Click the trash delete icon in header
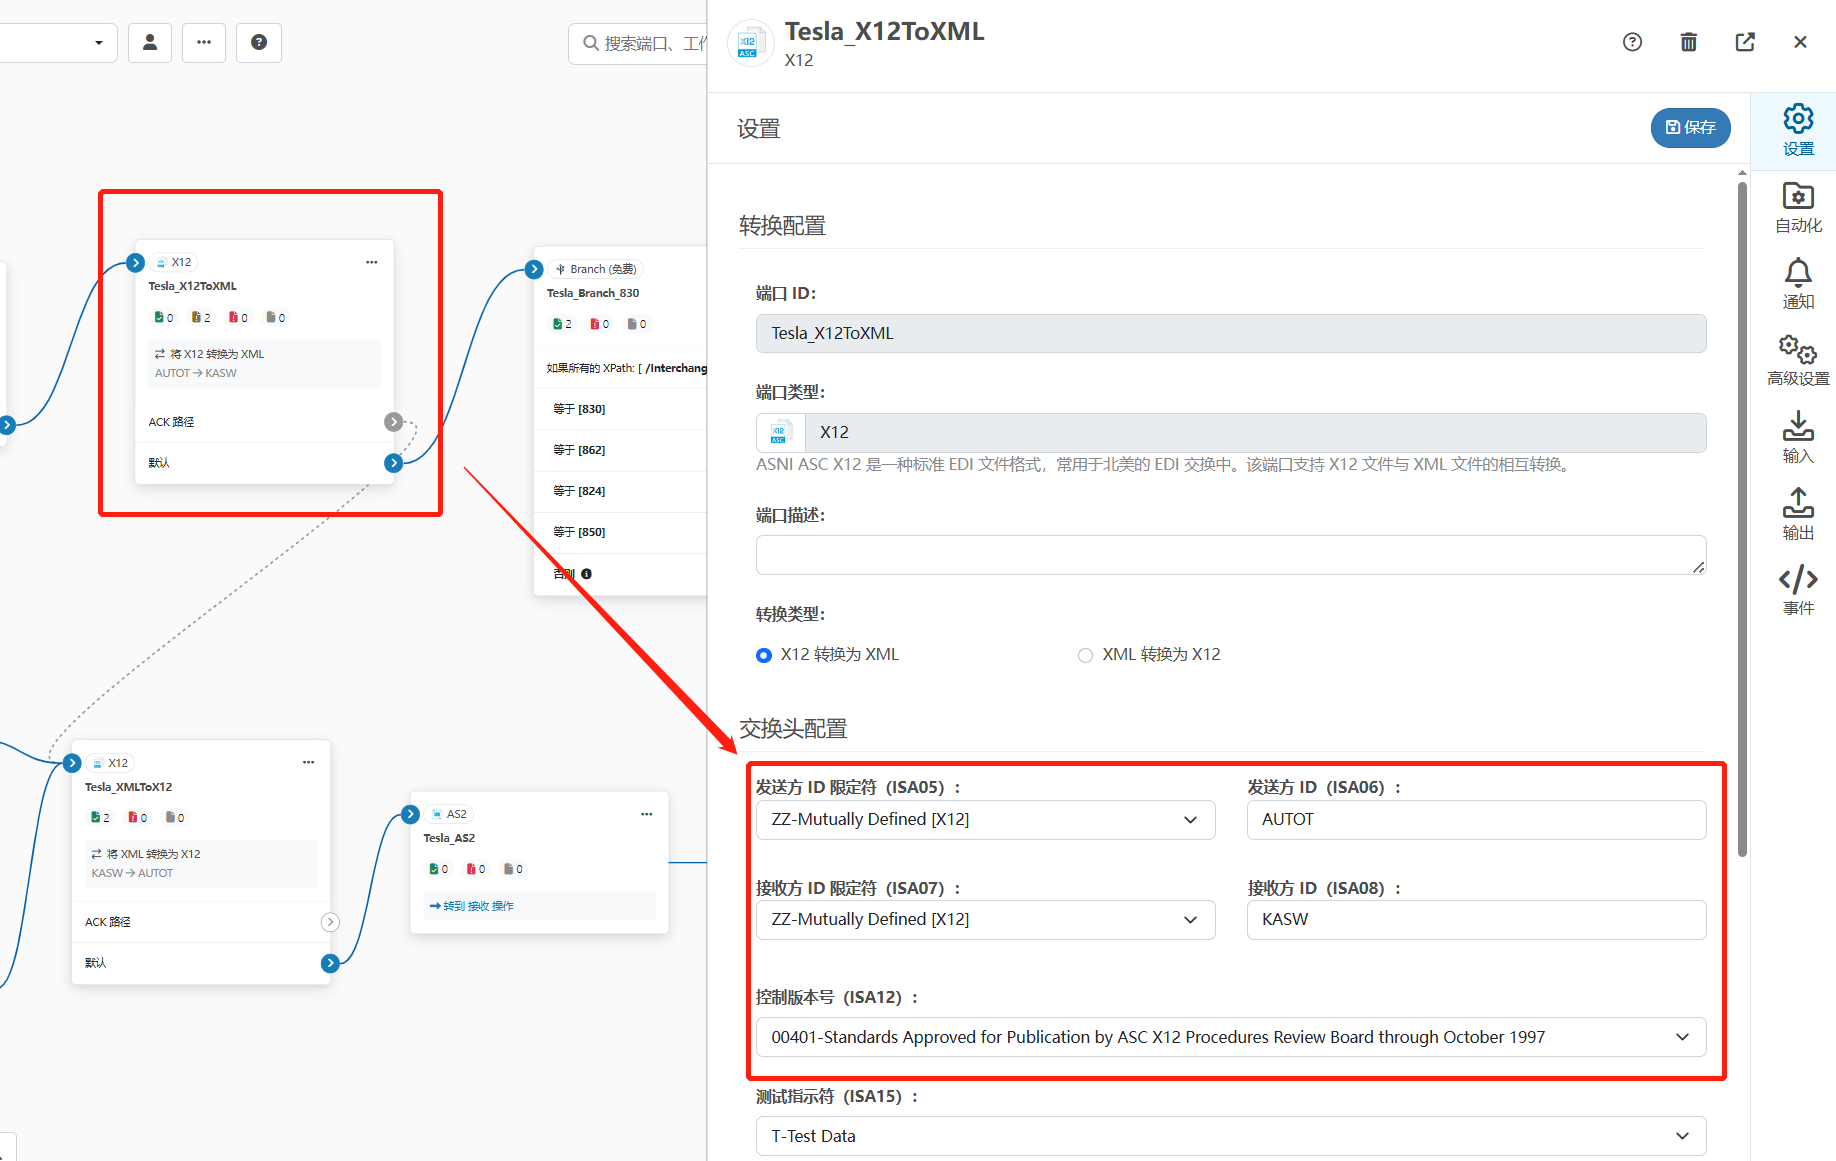The image size is (1836, 1161). [x=1688, y=42]
